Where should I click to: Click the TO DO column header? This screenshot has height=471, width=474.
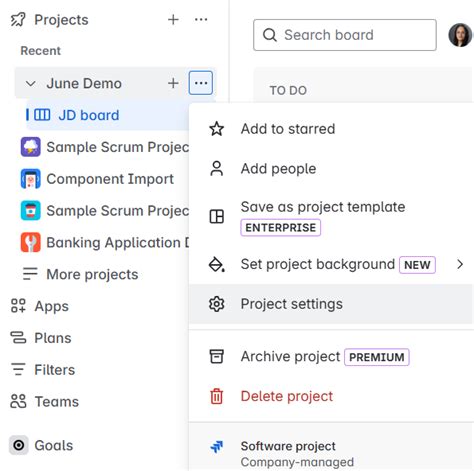(x=288, y=90)
